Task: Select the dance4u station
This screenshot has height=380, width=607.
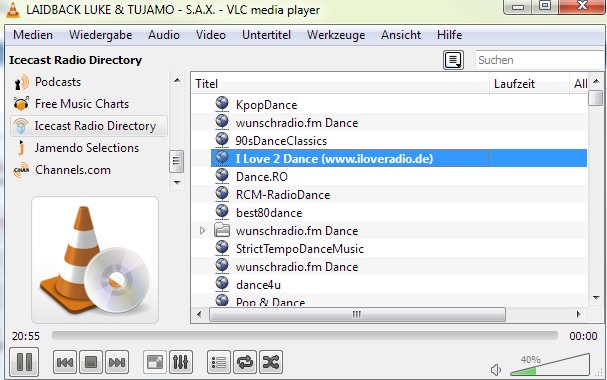Action: [258, 285]
